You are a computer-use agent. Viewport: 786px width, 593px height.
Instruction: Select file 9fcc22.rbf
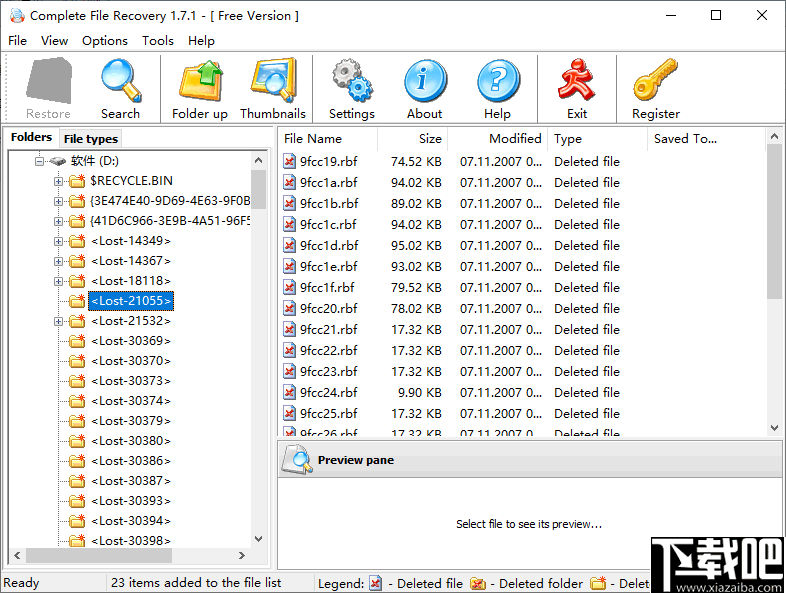[329, 350]
